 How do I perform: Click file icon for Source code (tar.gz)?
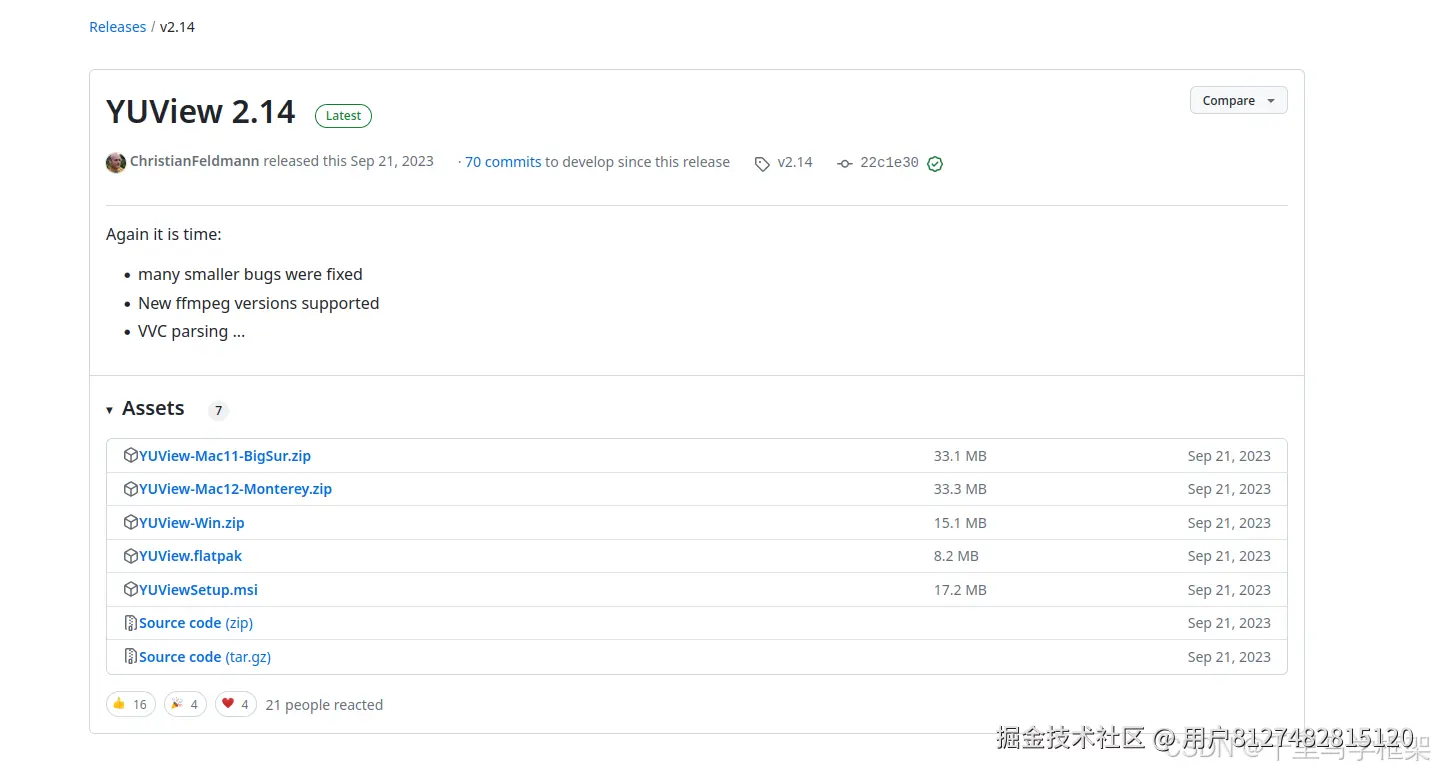click(130, 657)
